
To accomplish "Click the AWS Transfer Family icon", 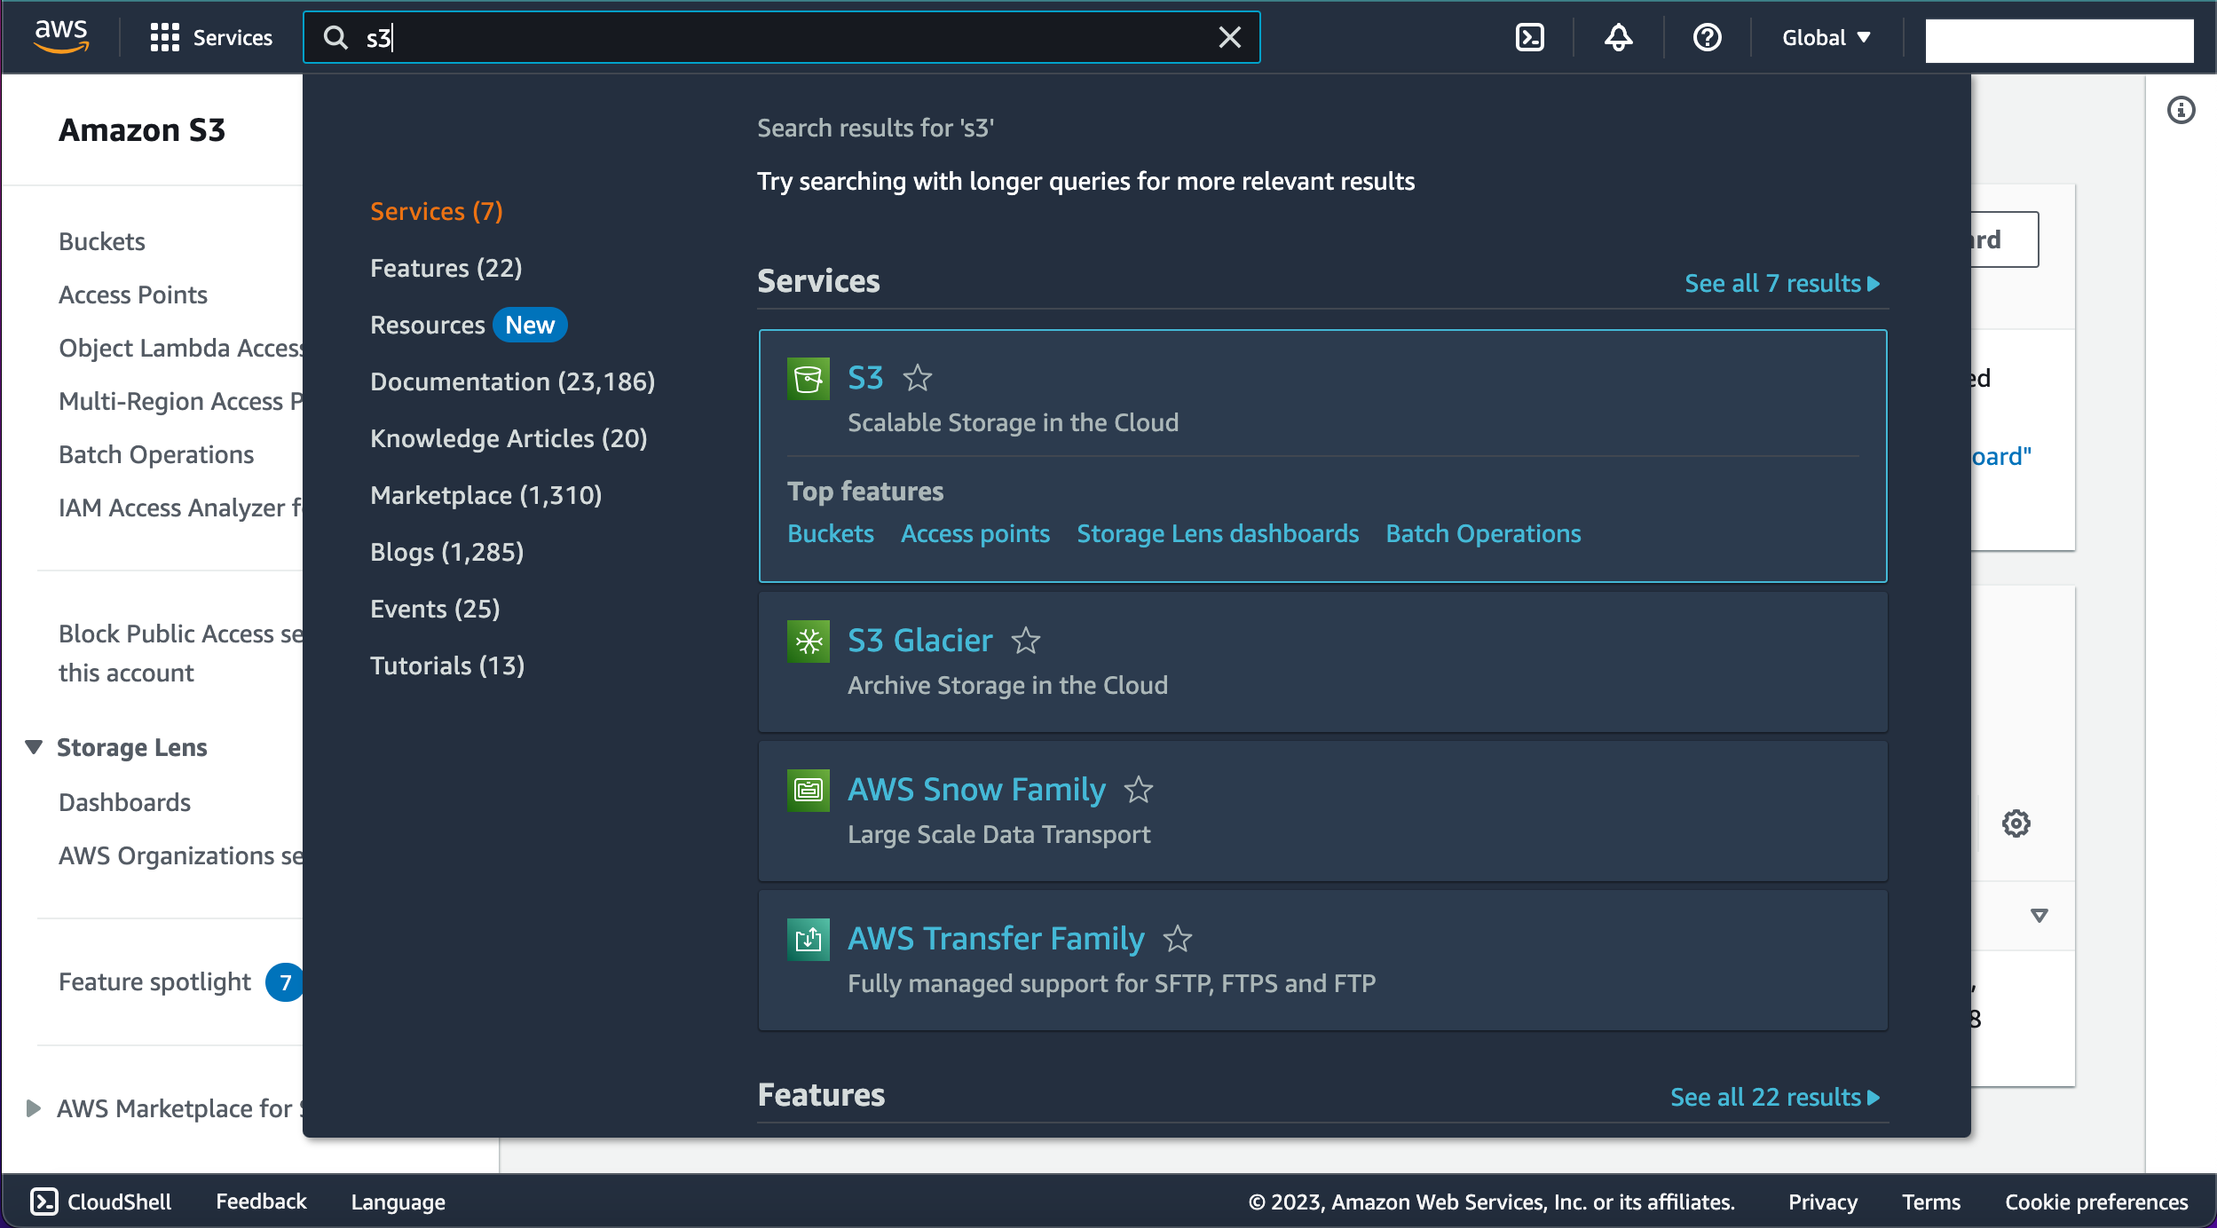I will click(x=808, y=939).
